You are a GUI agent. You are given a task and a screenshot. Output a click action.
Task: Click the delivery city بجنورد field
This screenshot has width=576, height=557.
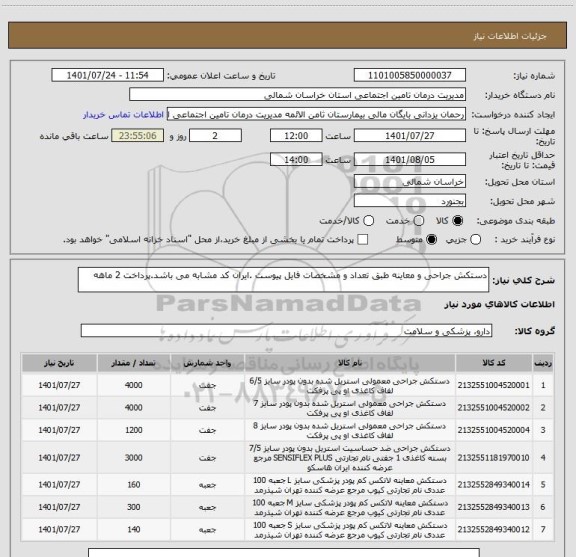click(410, 201)
